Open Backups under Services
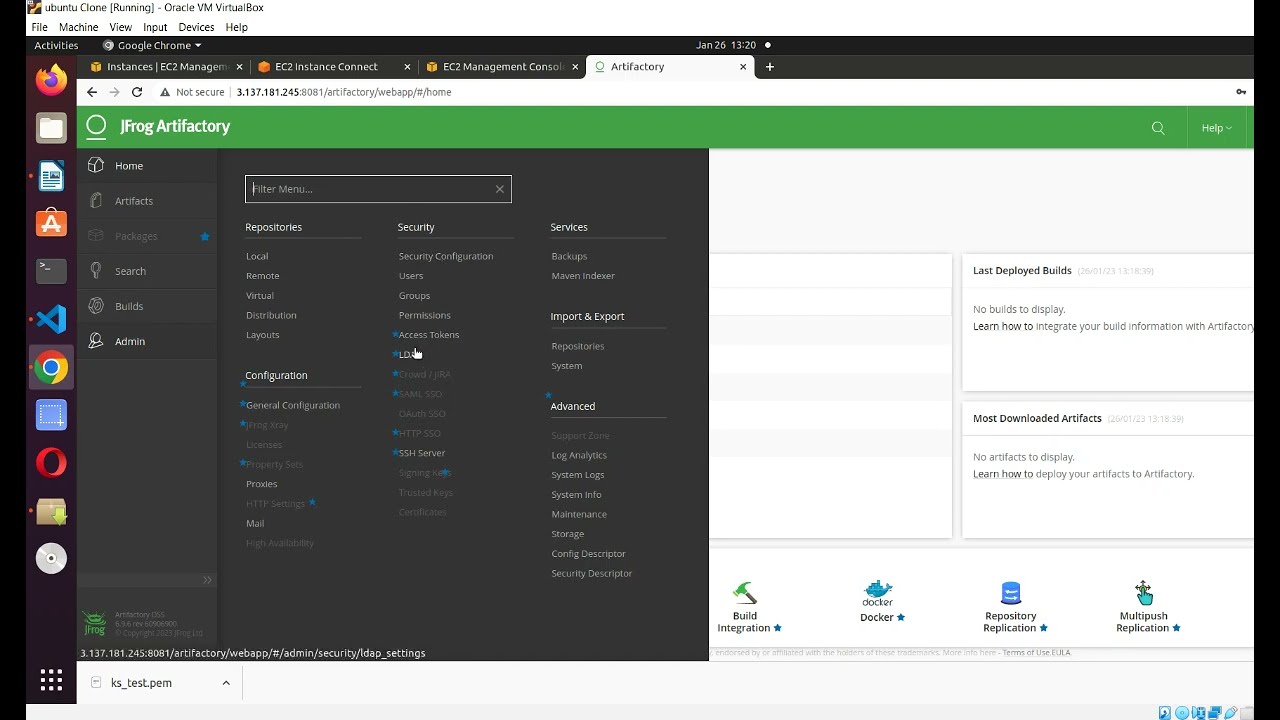Screen dimensions: 1280x720 (x=569, y=256)
